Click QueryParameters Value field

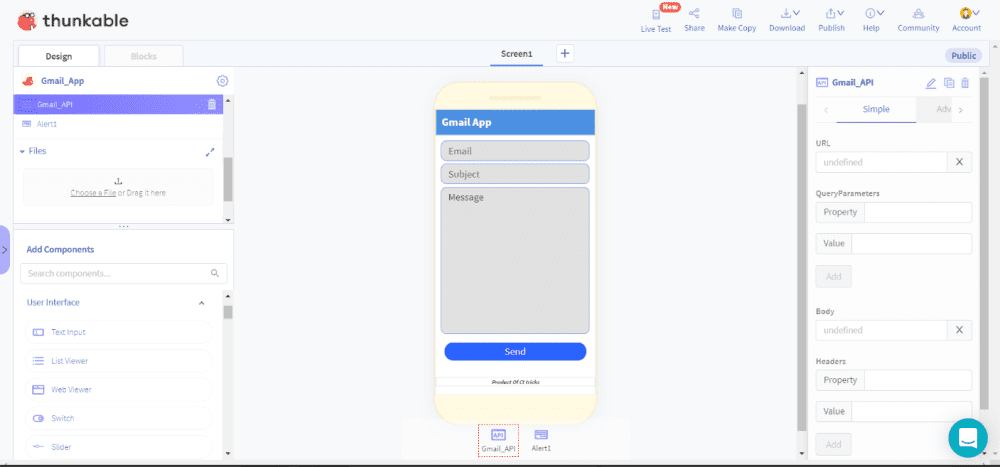point(911,243)
